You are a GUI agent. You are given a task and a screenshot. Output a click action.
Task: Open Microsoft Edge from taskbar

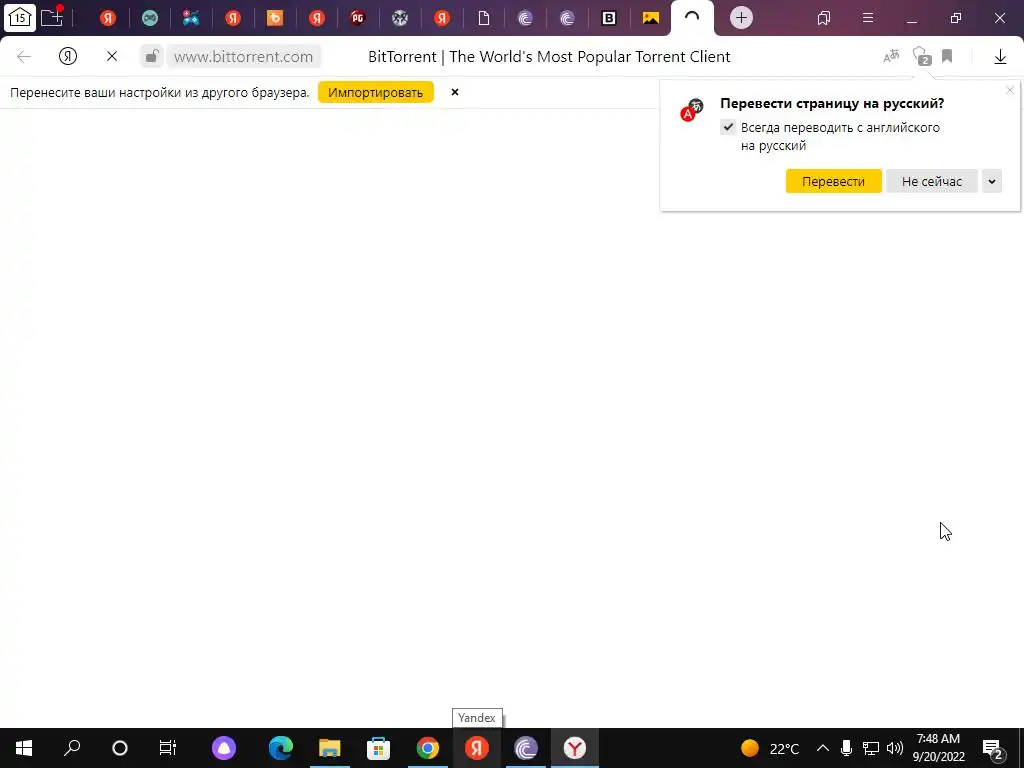281,748
